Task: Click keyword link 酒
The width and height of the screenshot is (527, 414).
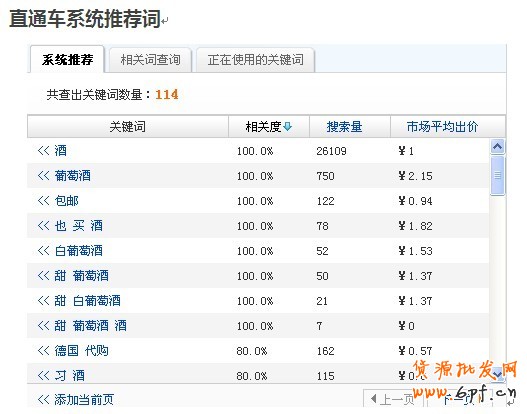Action: click(x=60, y=151)
